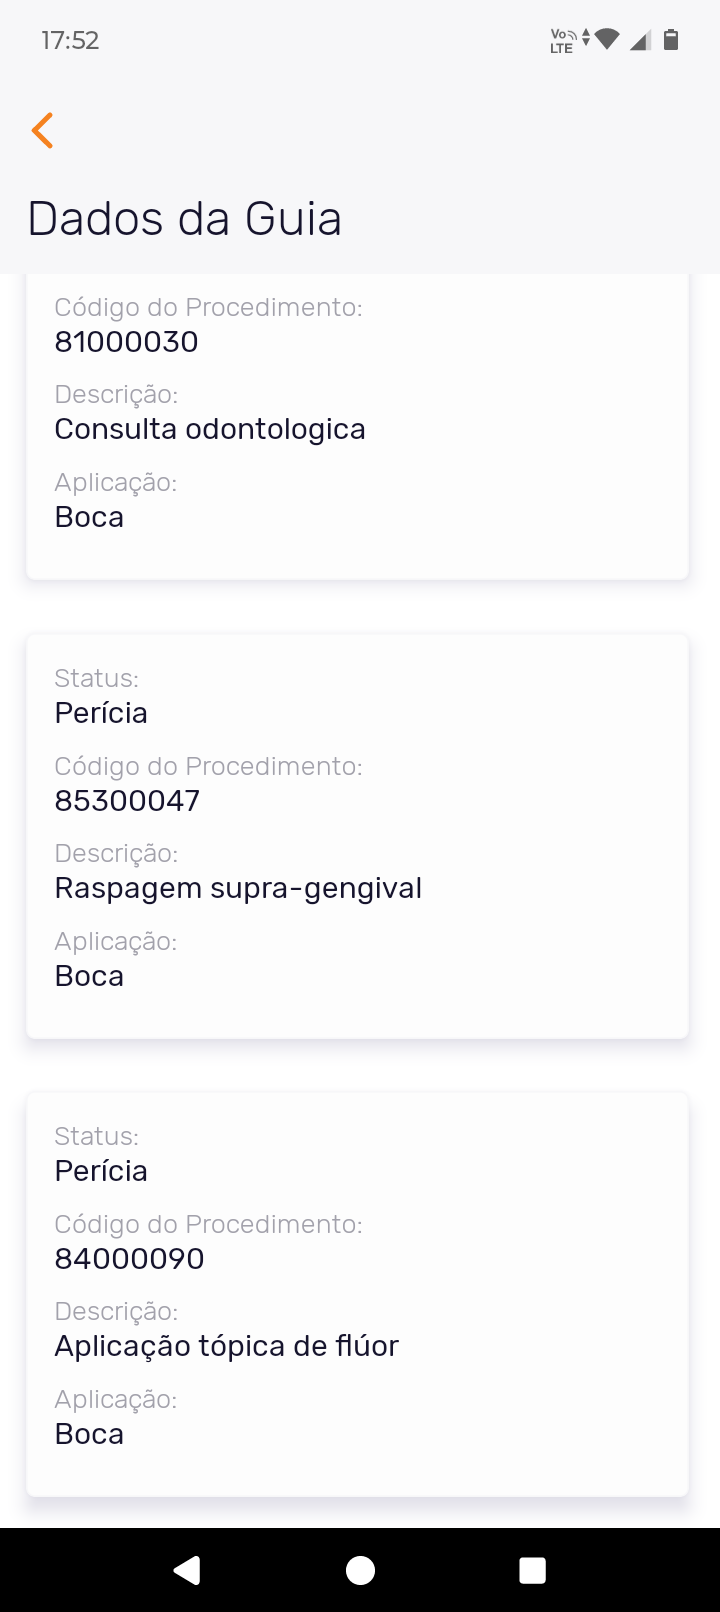The image size is (720, 1612).
Task: Select procedure code 85300047
Action: tap(127, 801)
